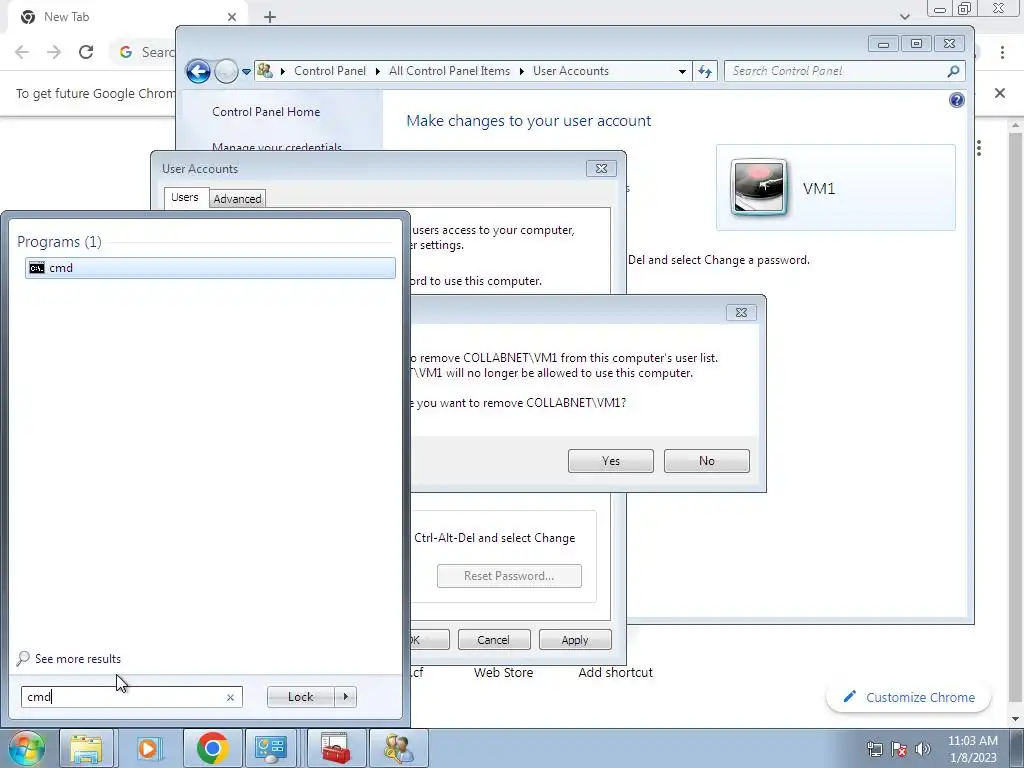Click Apply in User Accounts dialog

coord(575,640)
